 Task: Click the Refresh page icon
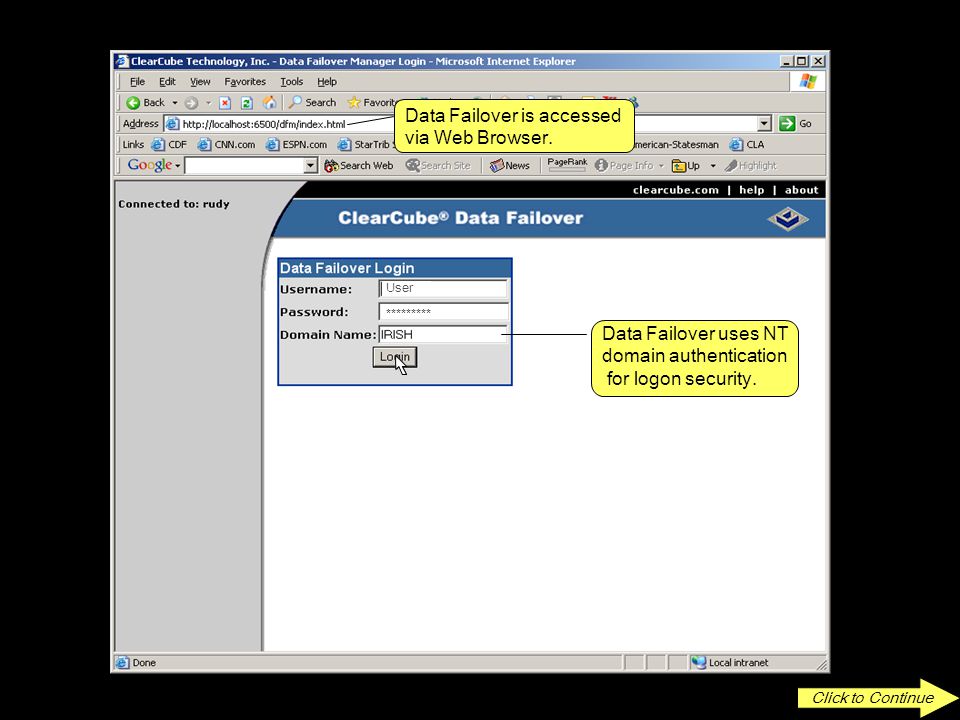click(247, 103)
